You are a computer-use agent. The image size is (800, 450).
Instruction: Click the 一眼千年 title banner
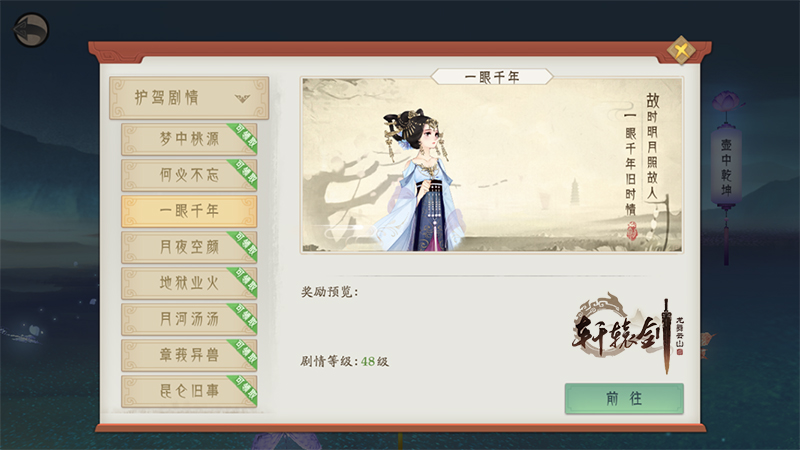coord(492,77)
